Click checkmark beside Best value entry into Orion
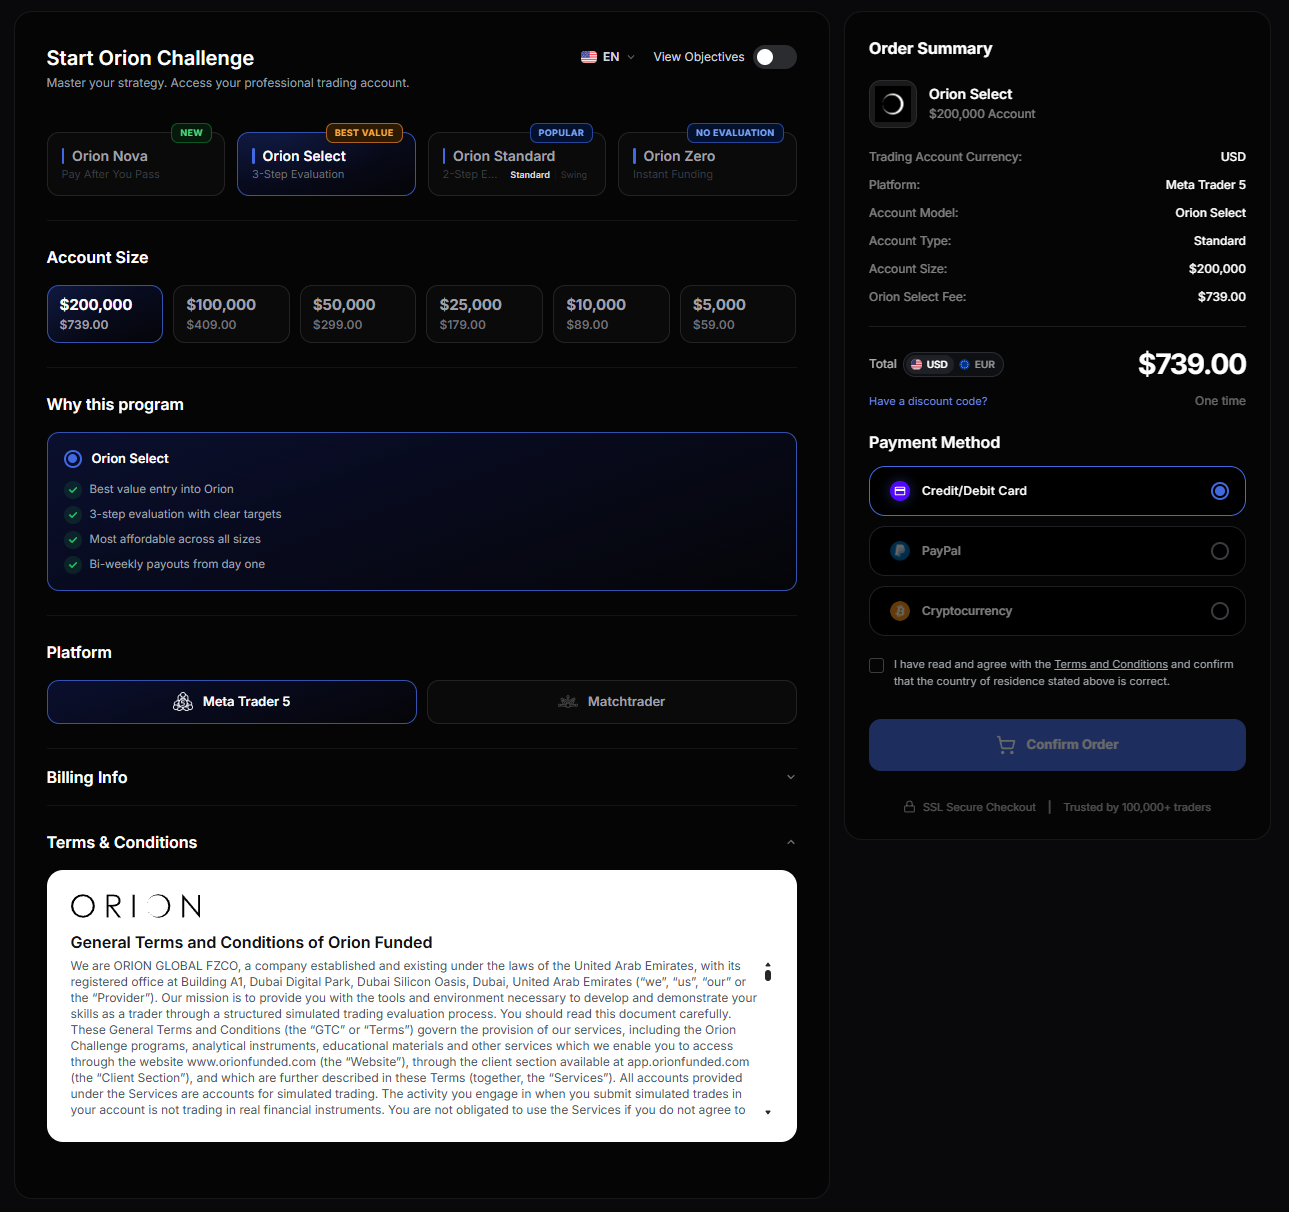 click(x=73, y=490)
